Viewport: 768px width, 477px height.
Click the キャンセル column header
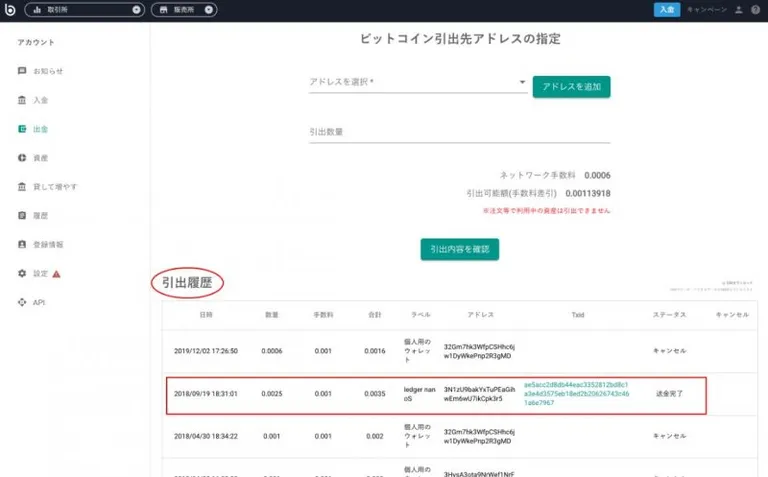pyautogui.click(x=732, y=315)
